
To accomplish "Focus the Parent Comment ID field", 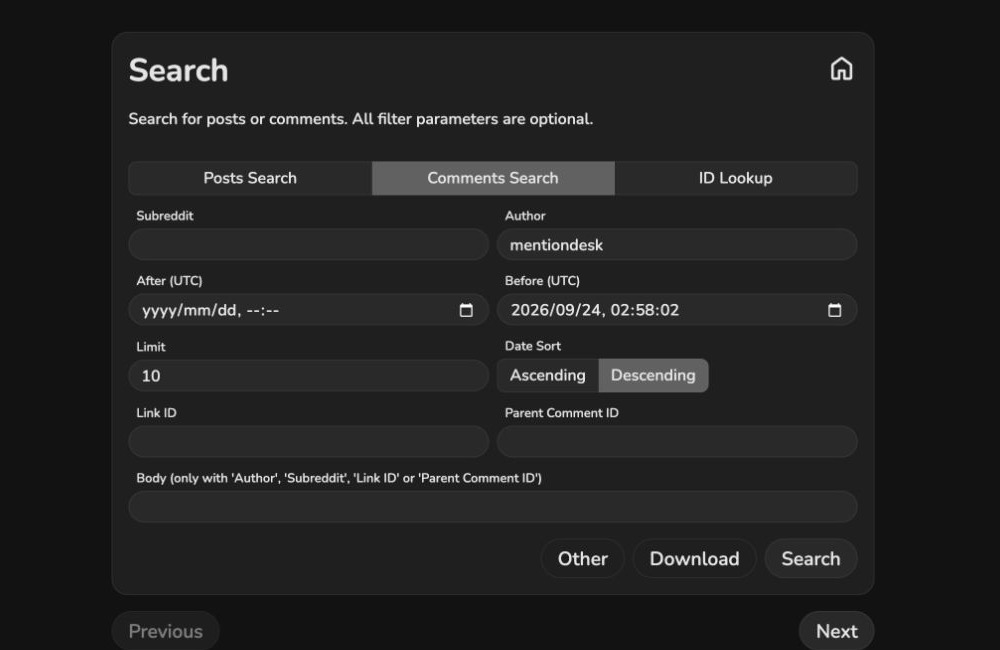I will point(677,441).
